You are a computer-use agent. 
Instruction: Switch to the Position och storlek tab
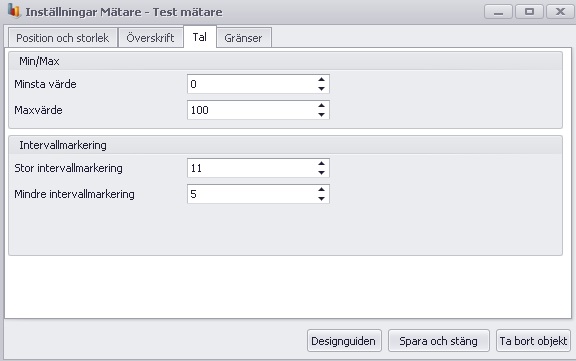(62, 38)
